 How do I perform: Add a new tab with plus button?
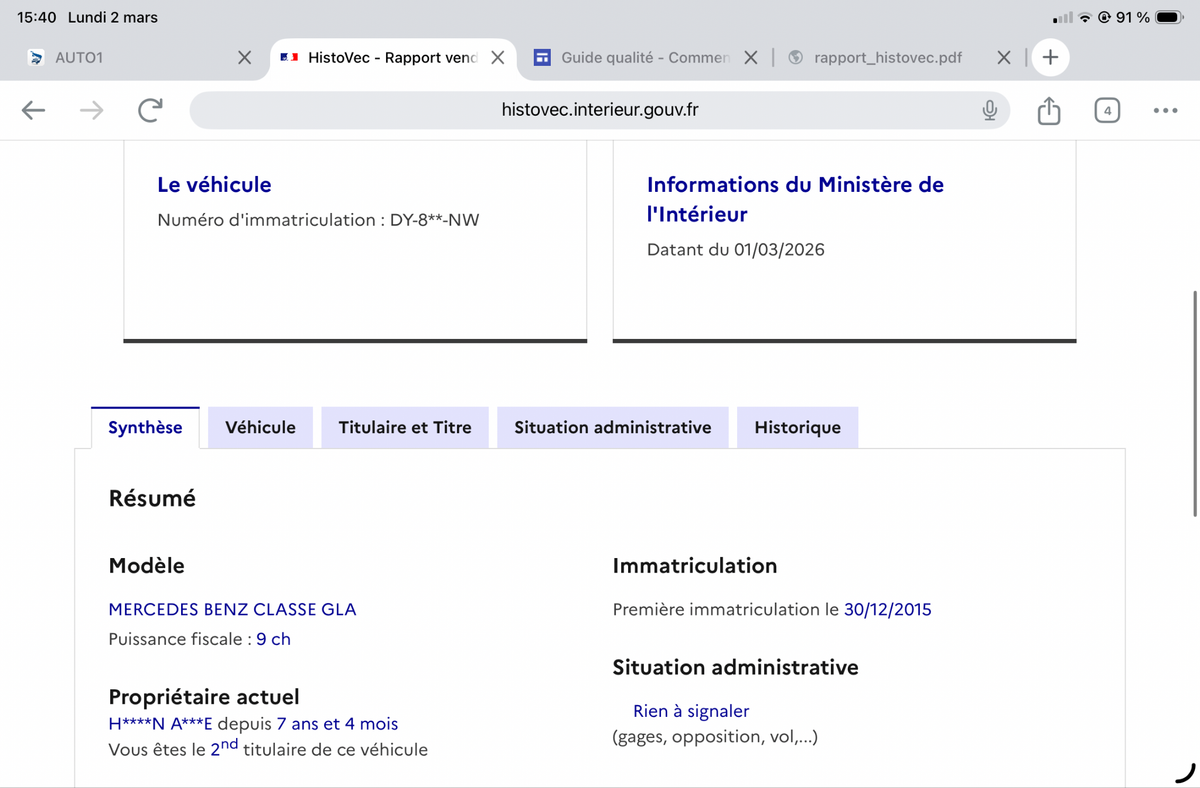(x=1050, y=58)
